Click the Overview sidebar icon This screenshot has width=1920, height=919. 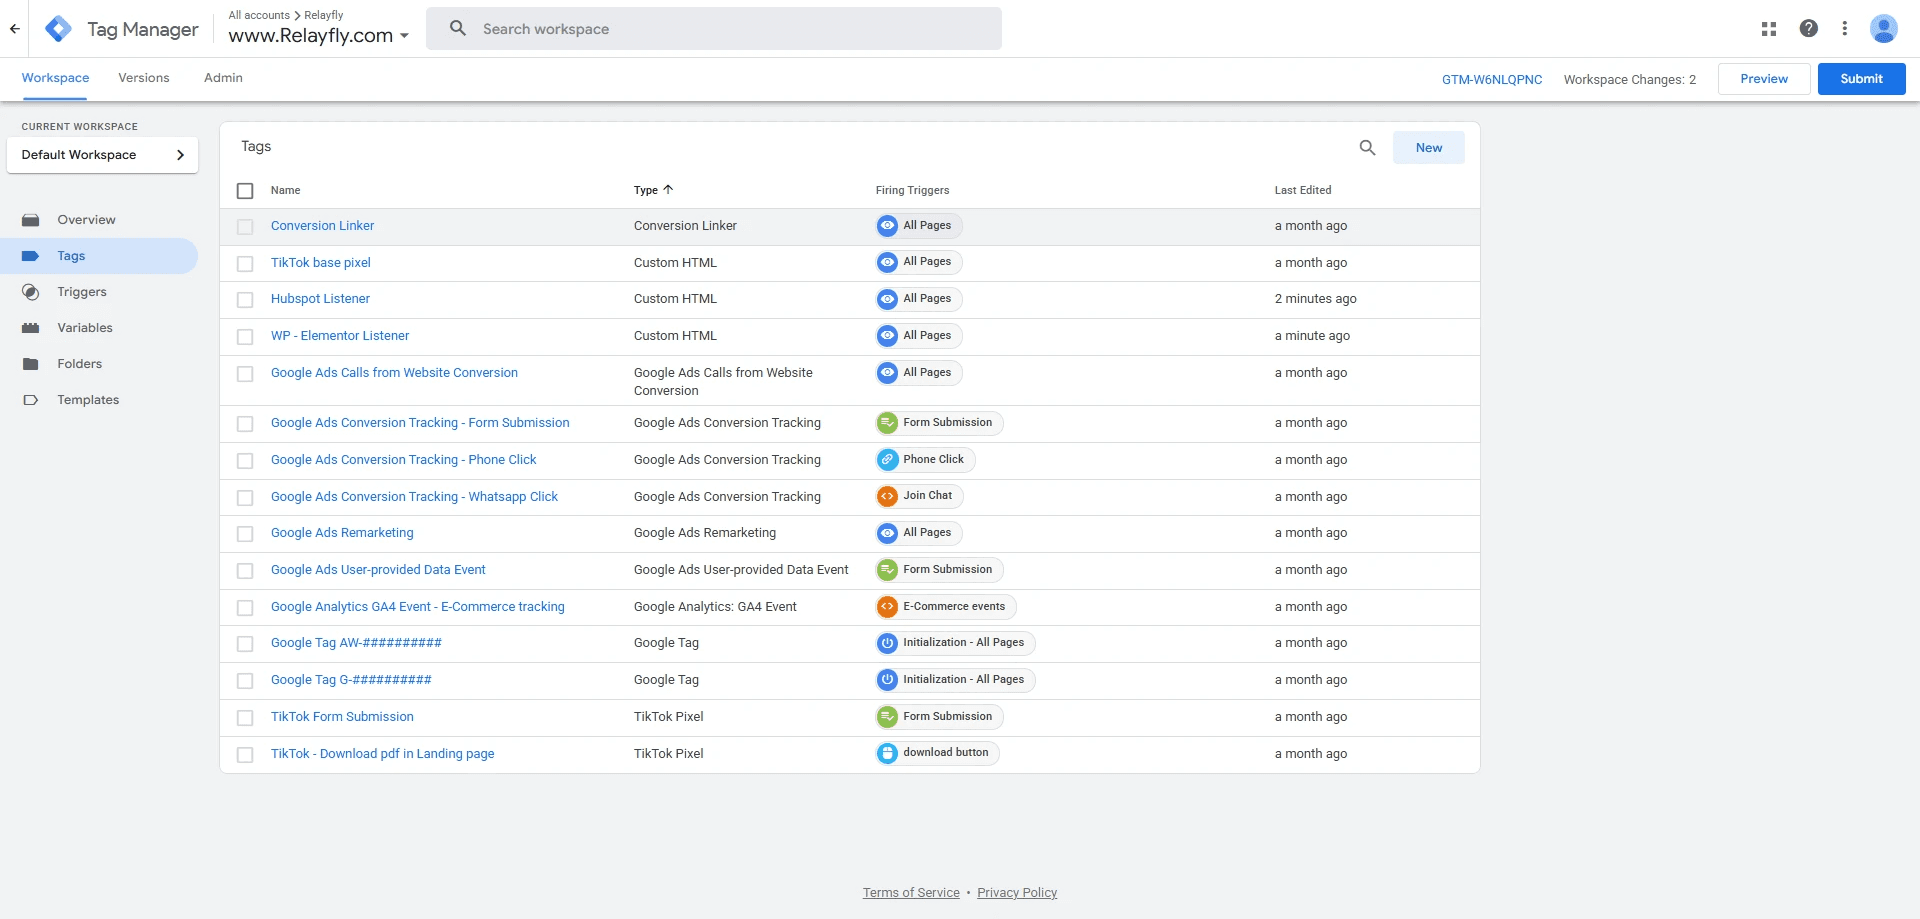pyautogui.click(x=31, y=220)
